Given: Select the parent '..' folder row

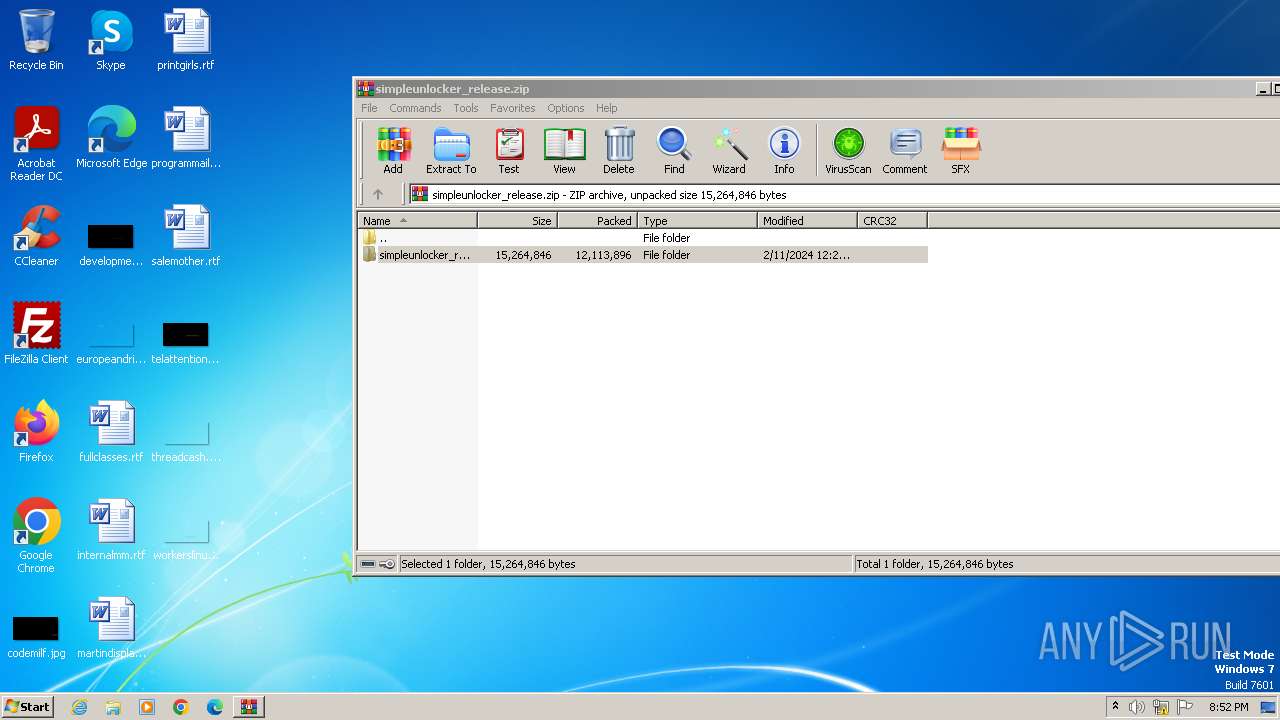Looking at the screenshot, I should click(643, 238).
